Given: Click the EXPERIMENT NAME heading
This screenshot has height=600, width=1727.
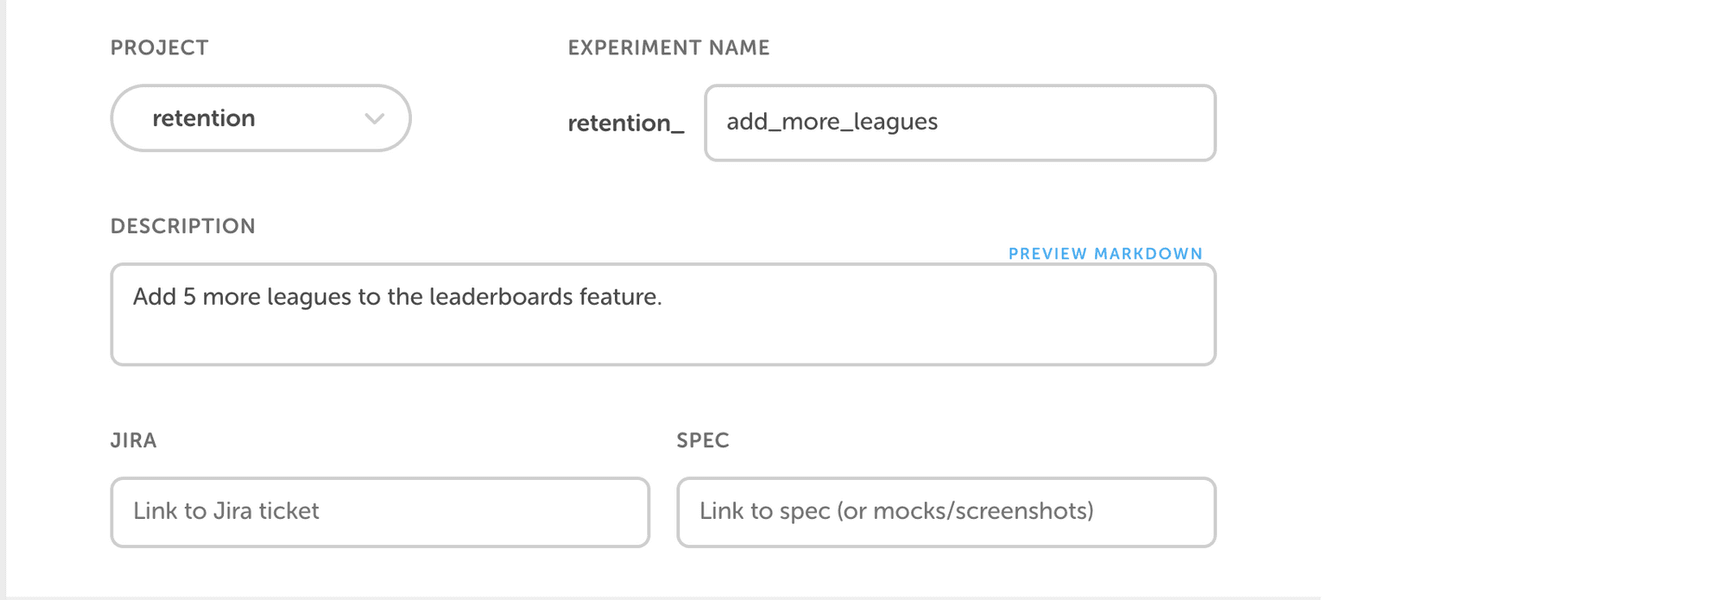Looking at the screenshot, I should [x=668, y=46].
